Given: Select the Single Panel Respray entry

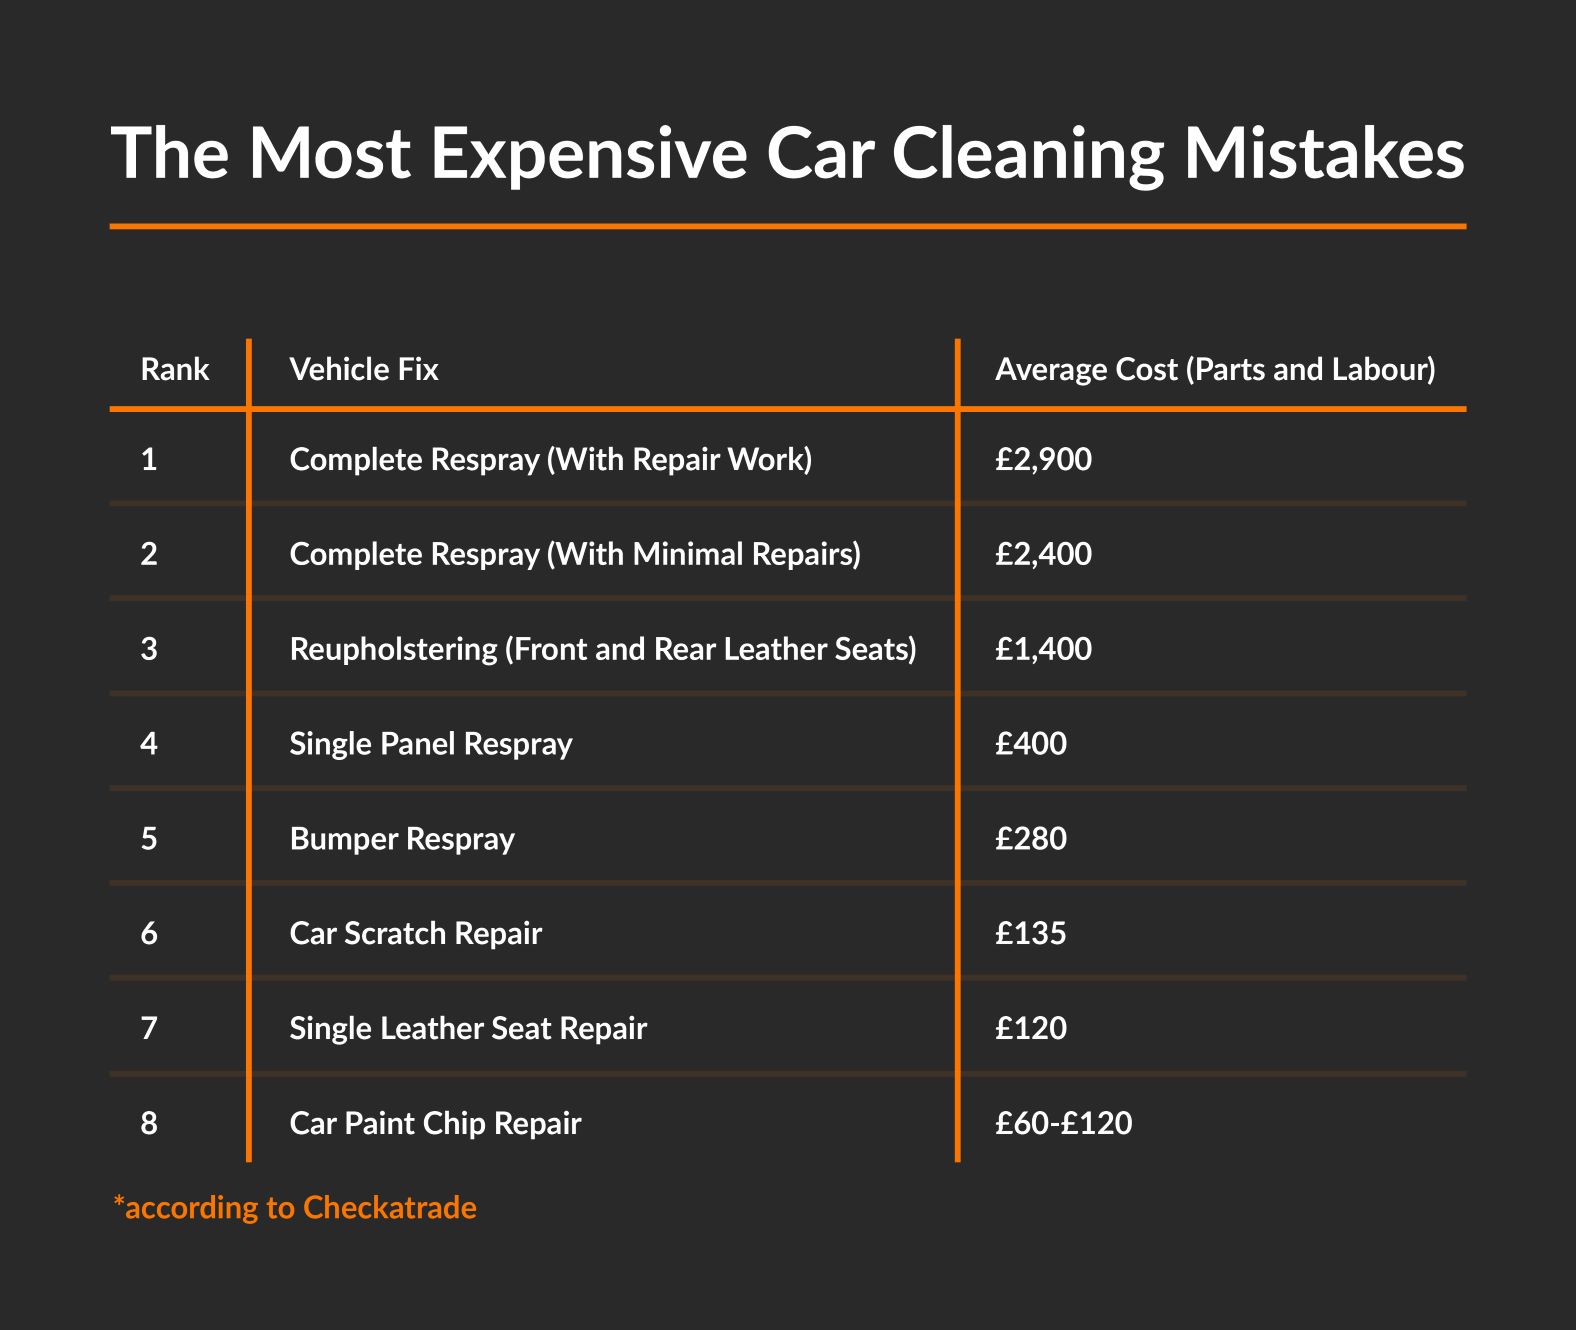Looking at the screenshot, I should [x=431, y=744].
